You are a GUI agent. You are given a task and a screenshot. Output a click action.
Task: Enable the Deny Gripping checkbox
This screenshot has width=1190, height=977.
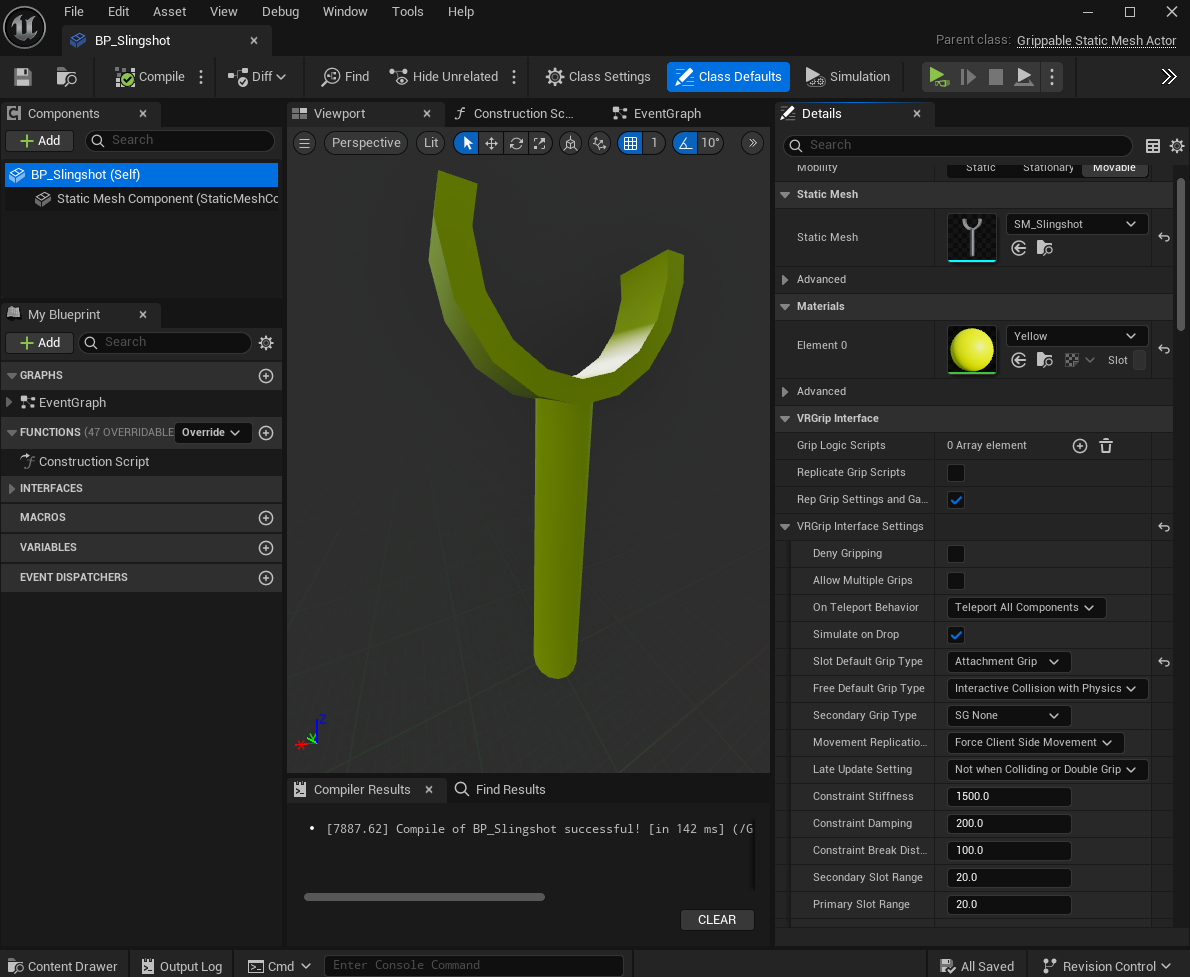pyautogui.click(x=956, y=554)
